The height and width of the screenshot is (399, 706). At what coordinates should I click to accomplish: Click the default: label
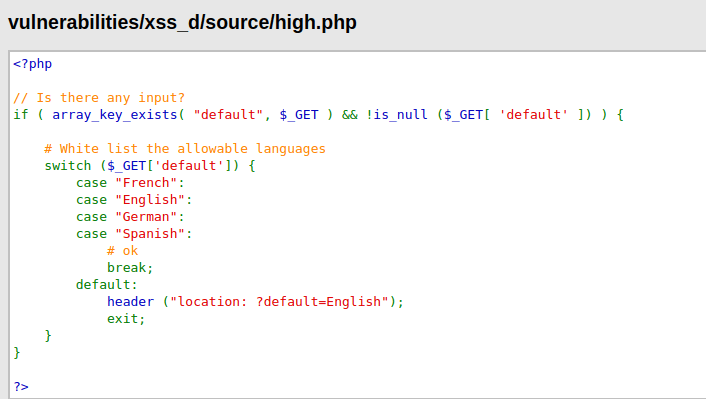[107, 285]
